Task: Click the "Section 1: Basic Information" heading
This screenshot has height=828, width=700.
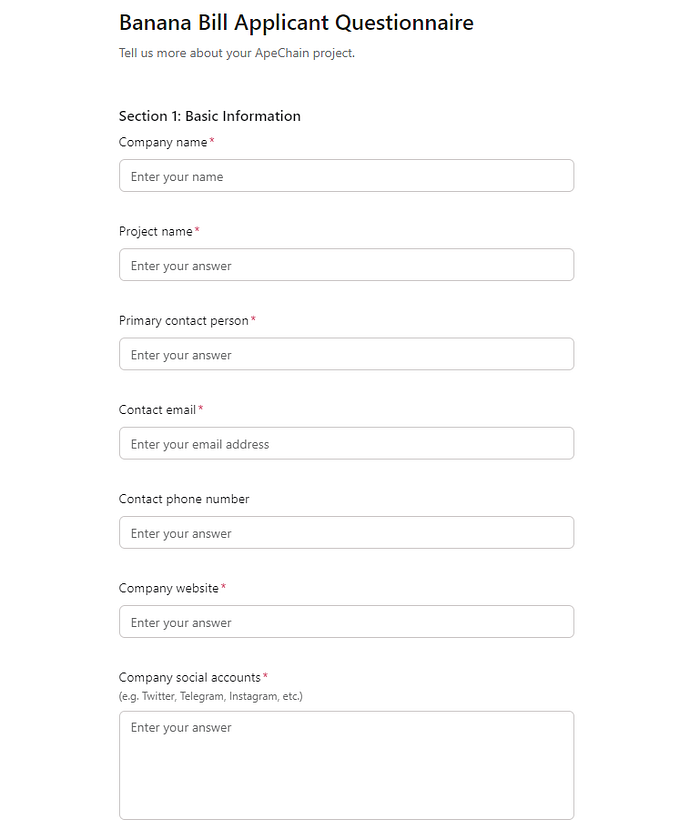Action: click(210, 116)
